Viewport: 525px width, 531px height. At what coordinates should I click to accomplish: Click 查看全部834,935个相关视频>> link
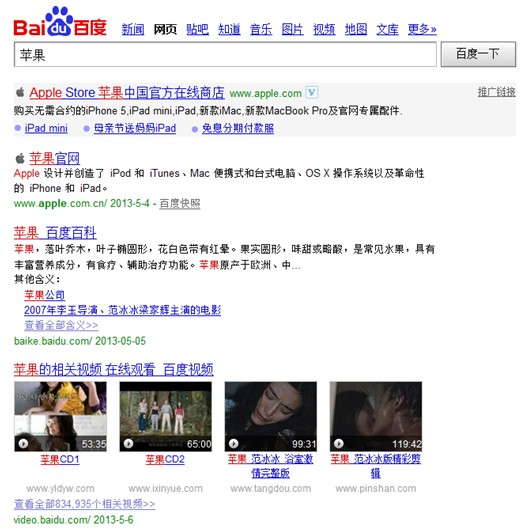[84, 504]
